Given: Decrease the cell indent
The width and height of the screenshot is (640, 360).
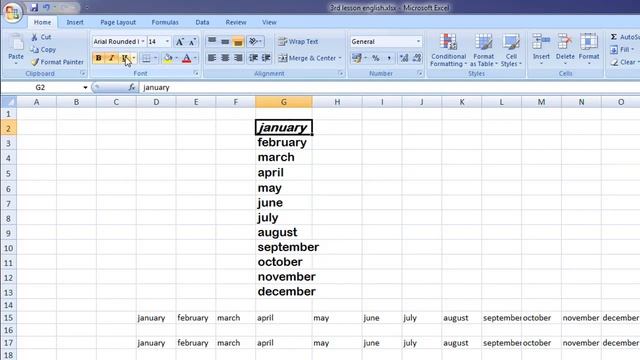Looking at the screenshot, I should 253,58.
